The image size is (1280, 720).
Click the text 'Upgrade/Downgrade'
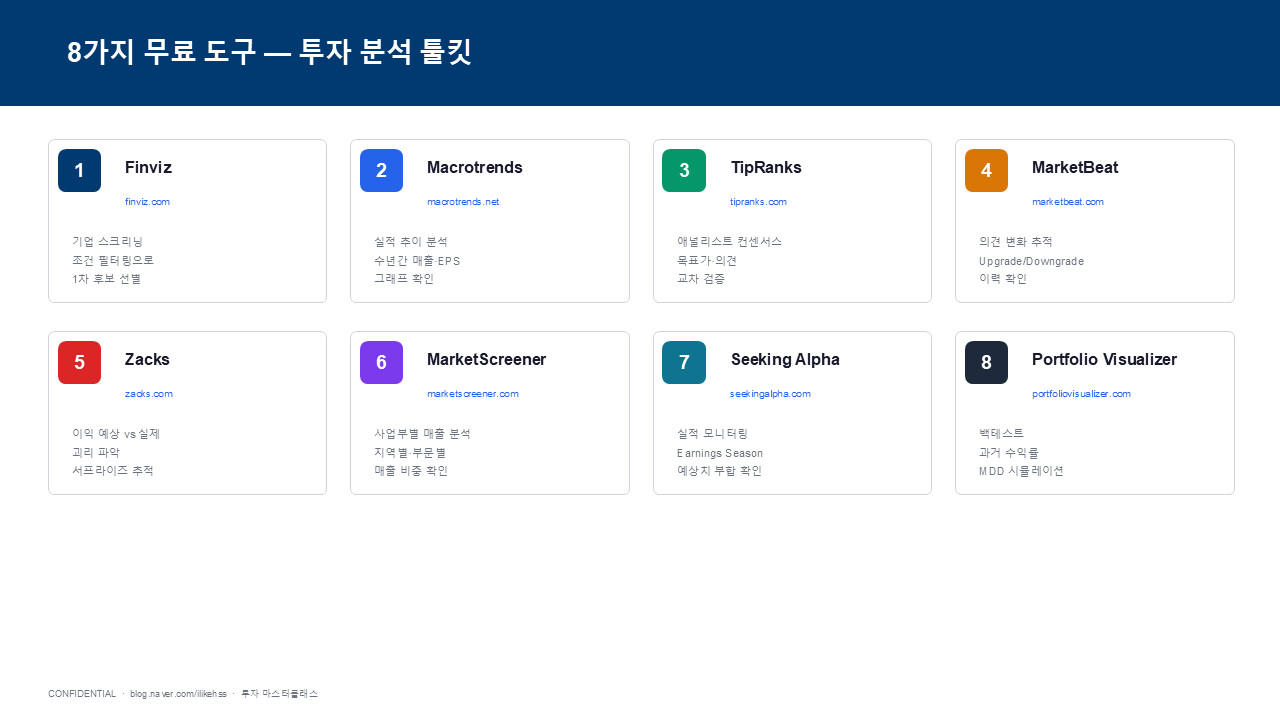1031,261
